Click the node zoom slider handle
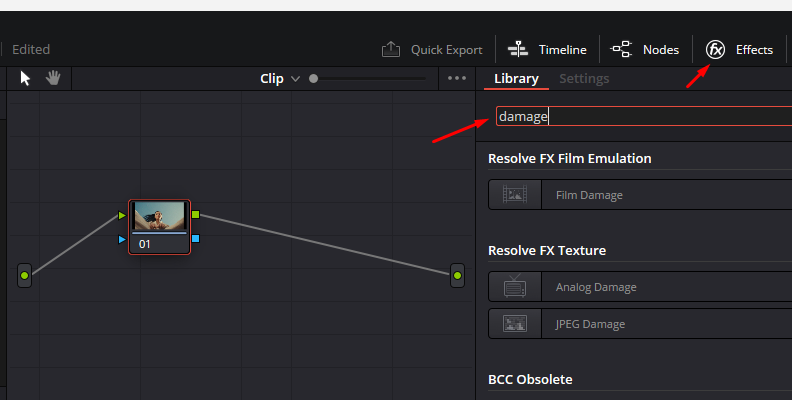The width and height of the screenshot is (792, 400). [314, 78]
